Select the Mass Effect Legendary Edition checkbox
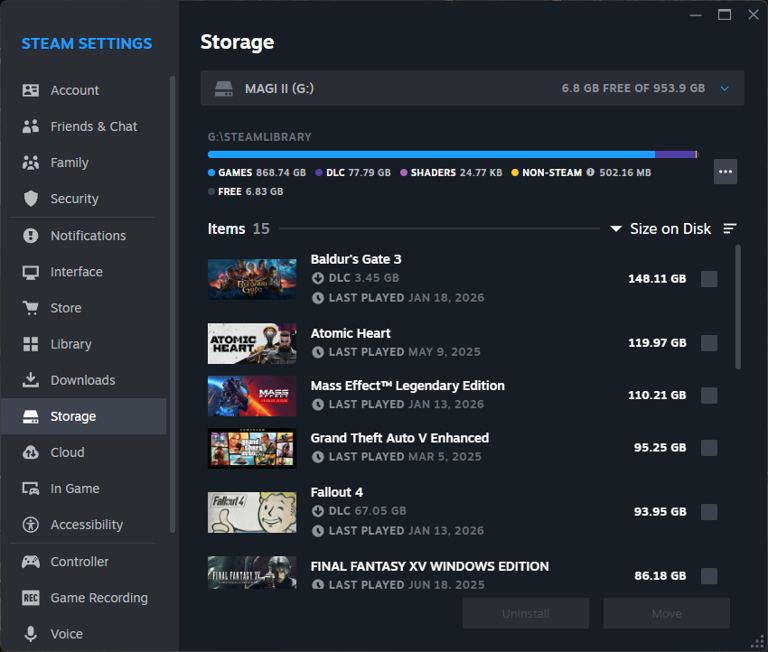768x652 pixels. click(x=709, y=395)
